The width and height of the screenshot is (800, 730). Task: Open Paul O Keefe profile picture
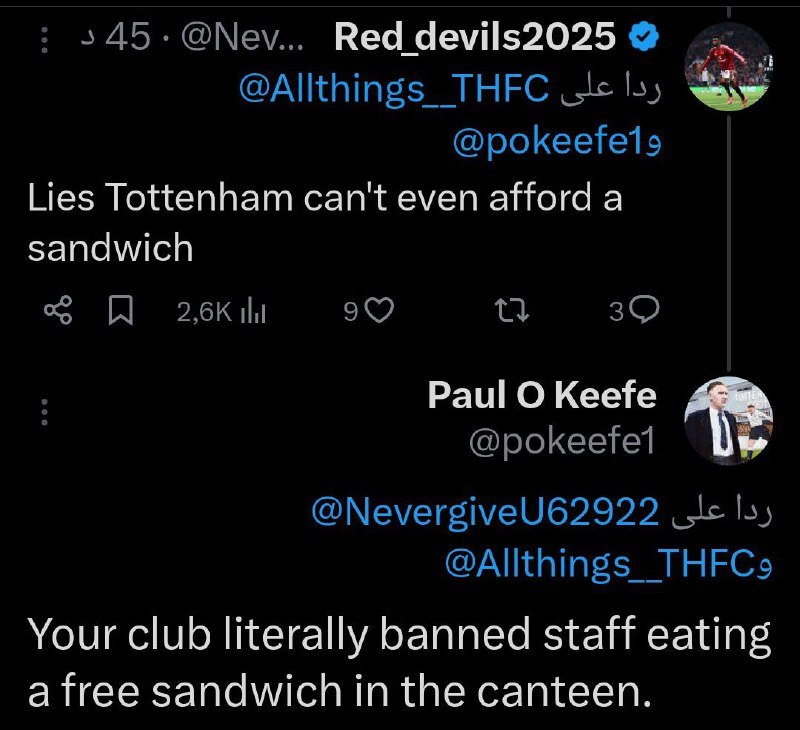tap(728, 422)
